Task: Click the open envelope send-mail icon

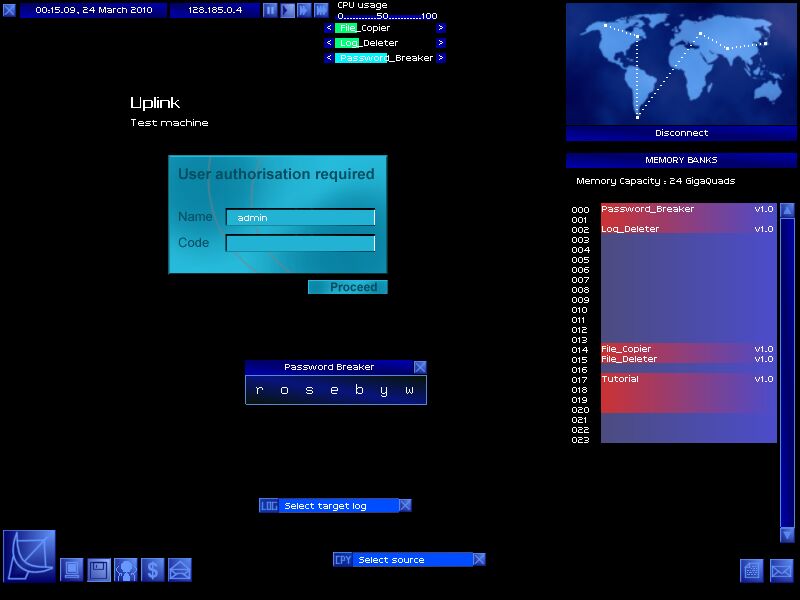Action: coord(180,569)
